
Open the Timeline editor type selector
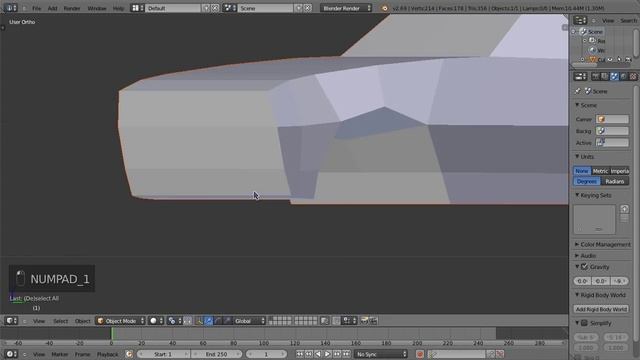coord(11,354)
